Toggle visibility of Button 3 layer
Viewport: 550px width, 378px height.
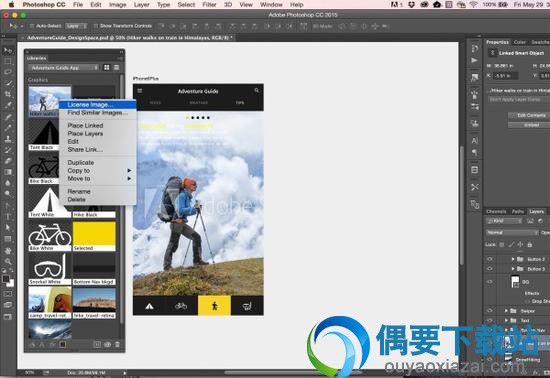point(490,269)
